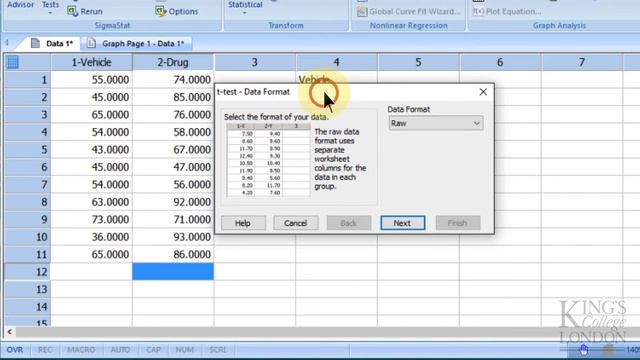
Task: Click the Graph Page 1 tab icon
Action: (x=91, y=43)
